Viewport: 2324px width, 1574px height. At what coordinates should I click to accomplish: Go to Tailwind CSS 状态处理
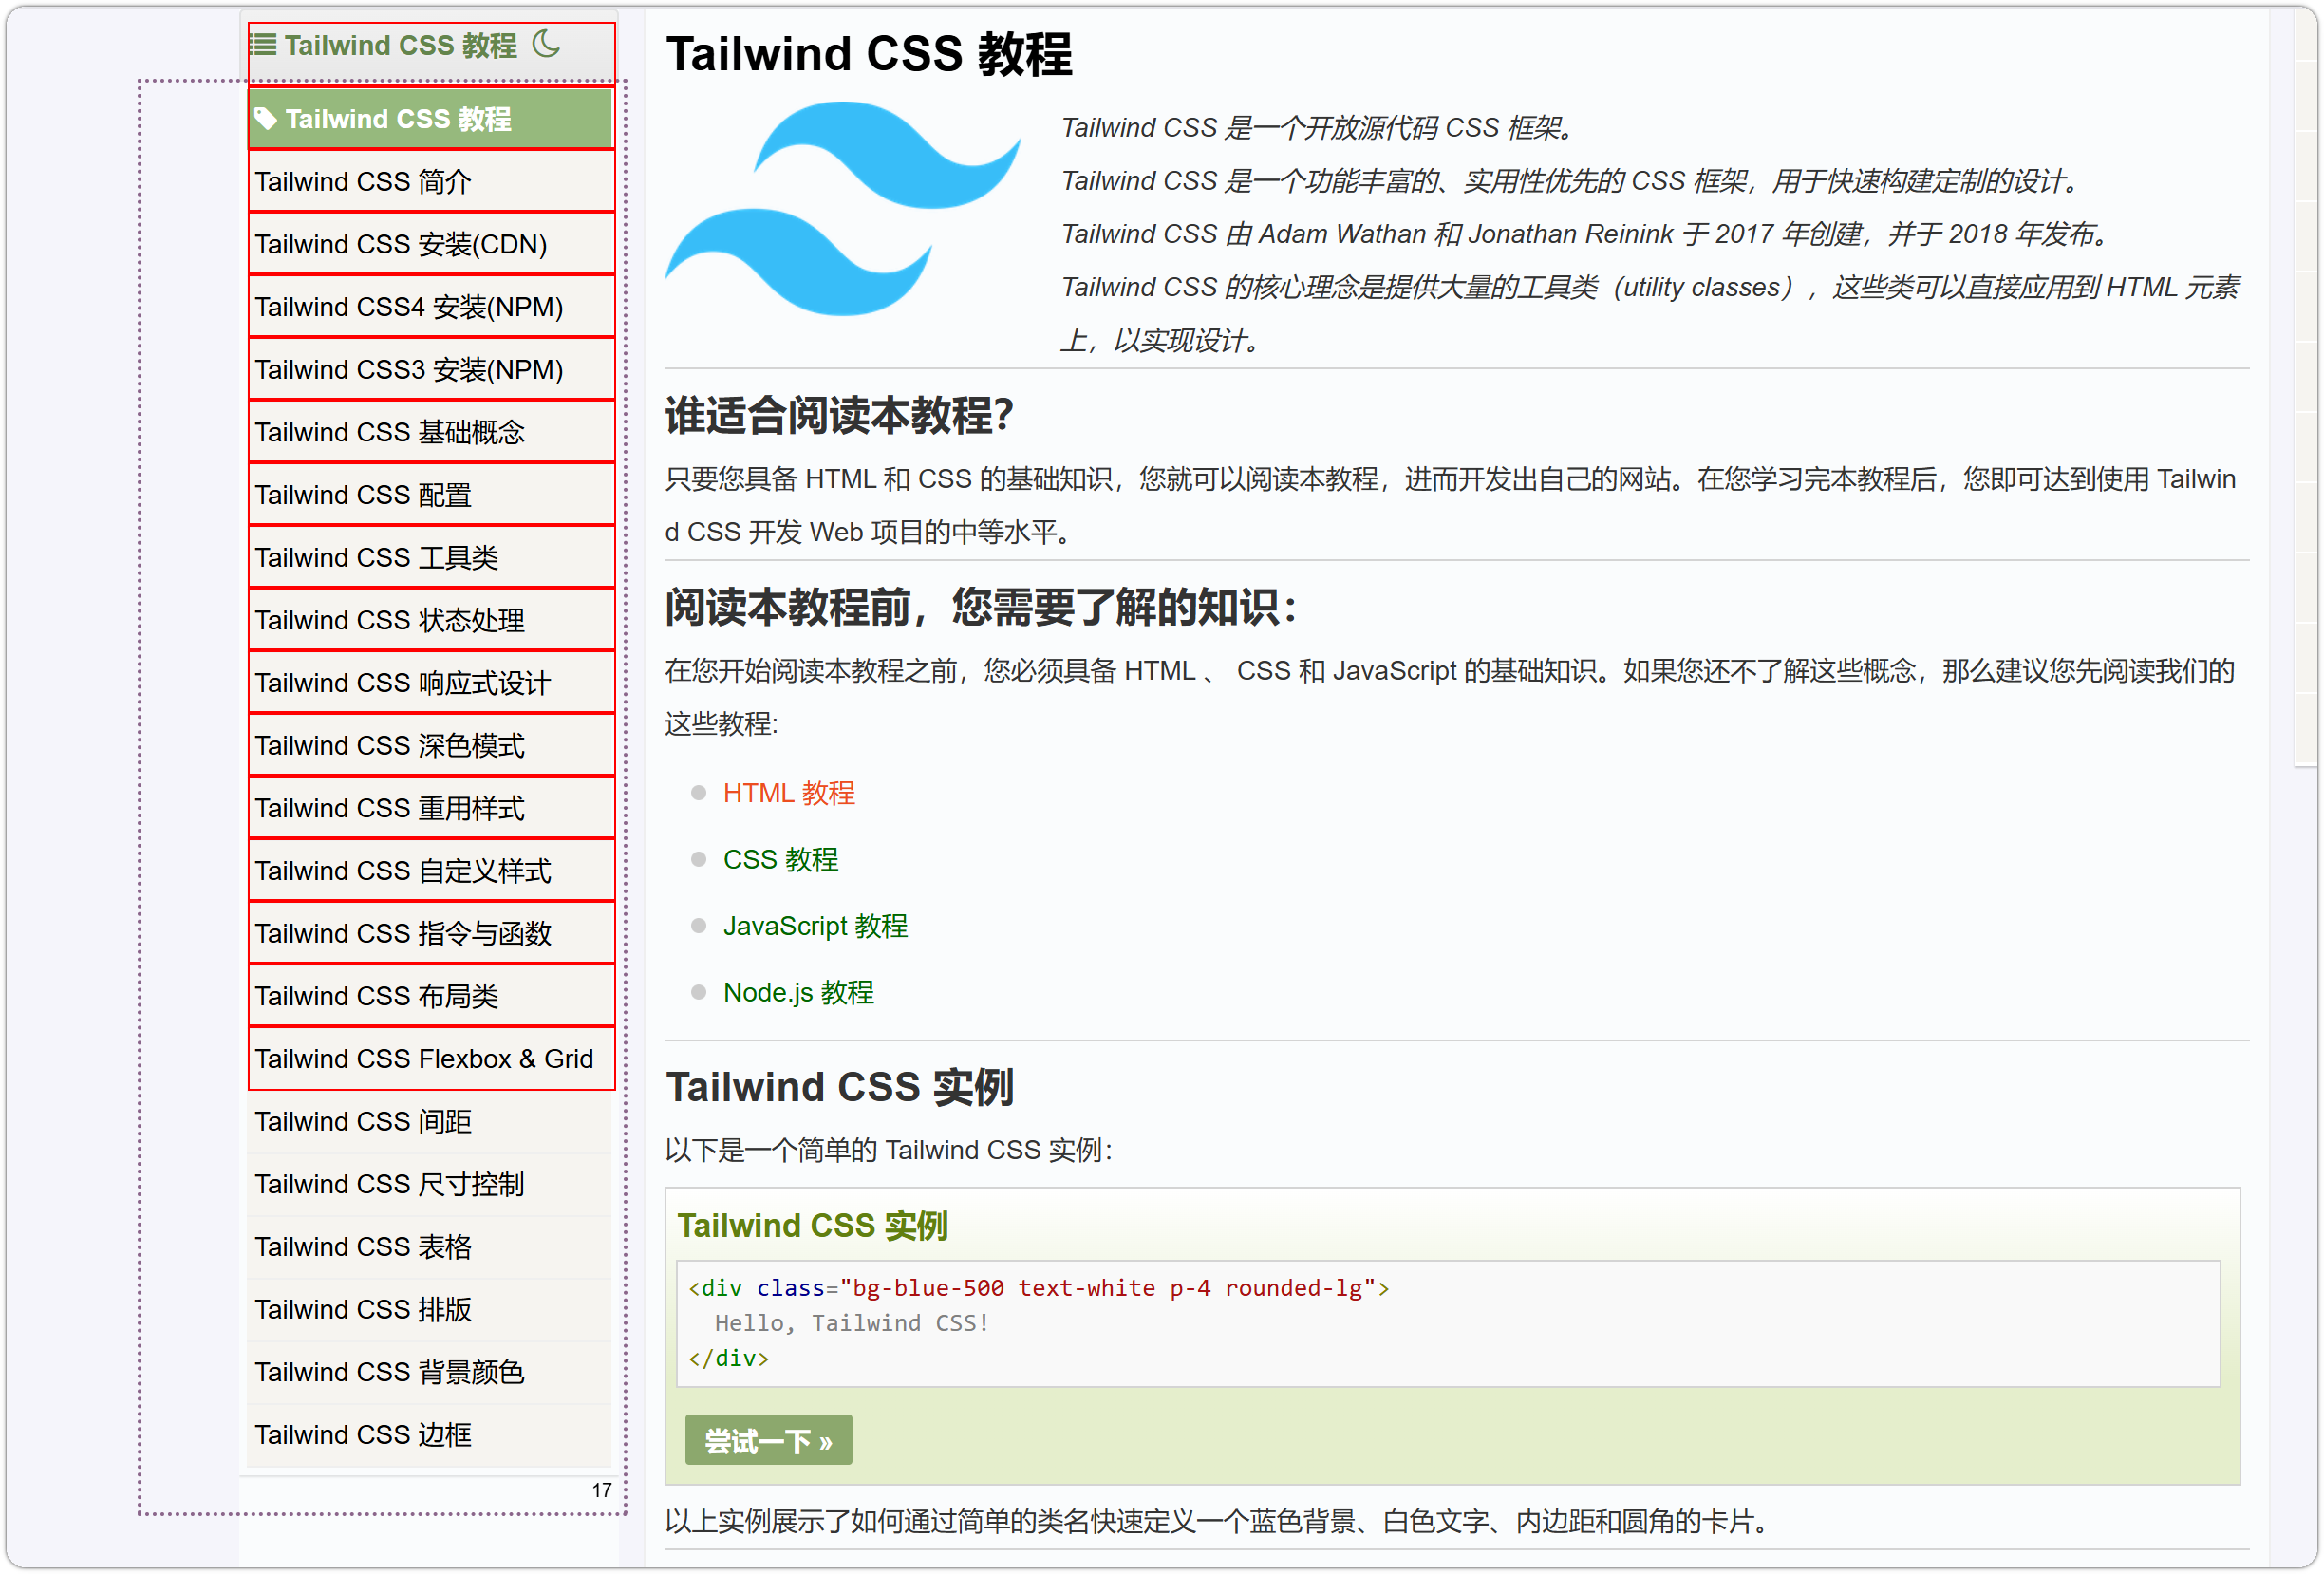(431, 620)
